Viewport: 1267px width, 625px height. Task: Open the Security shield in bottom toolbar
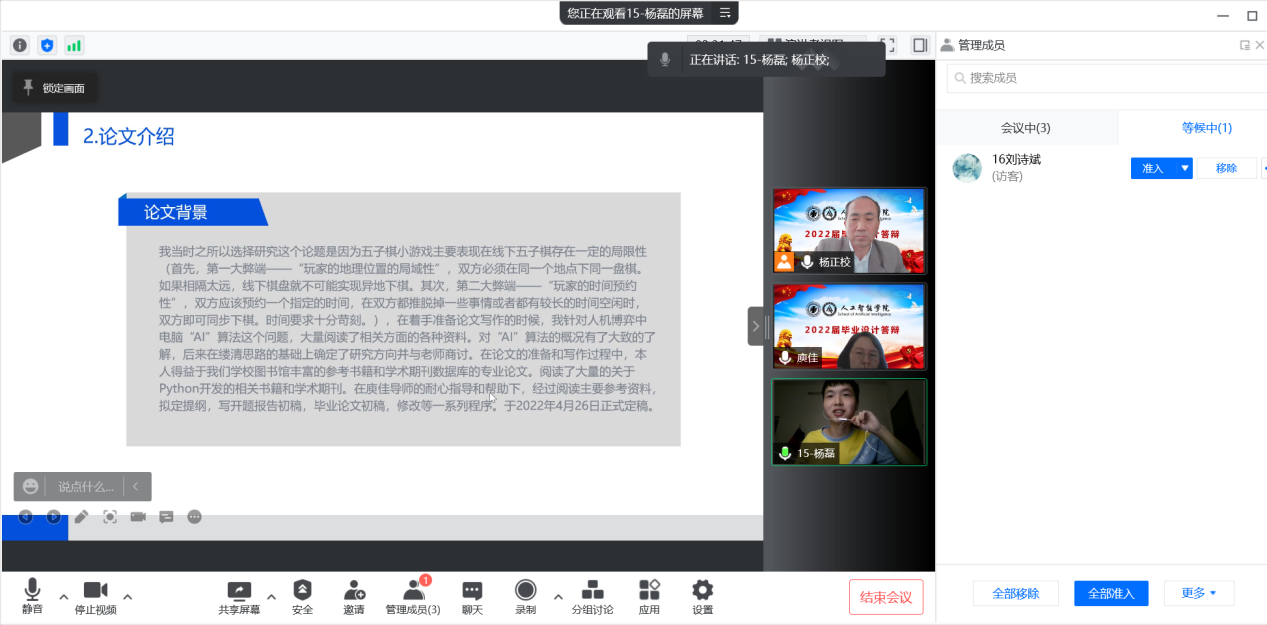[302, 591]
